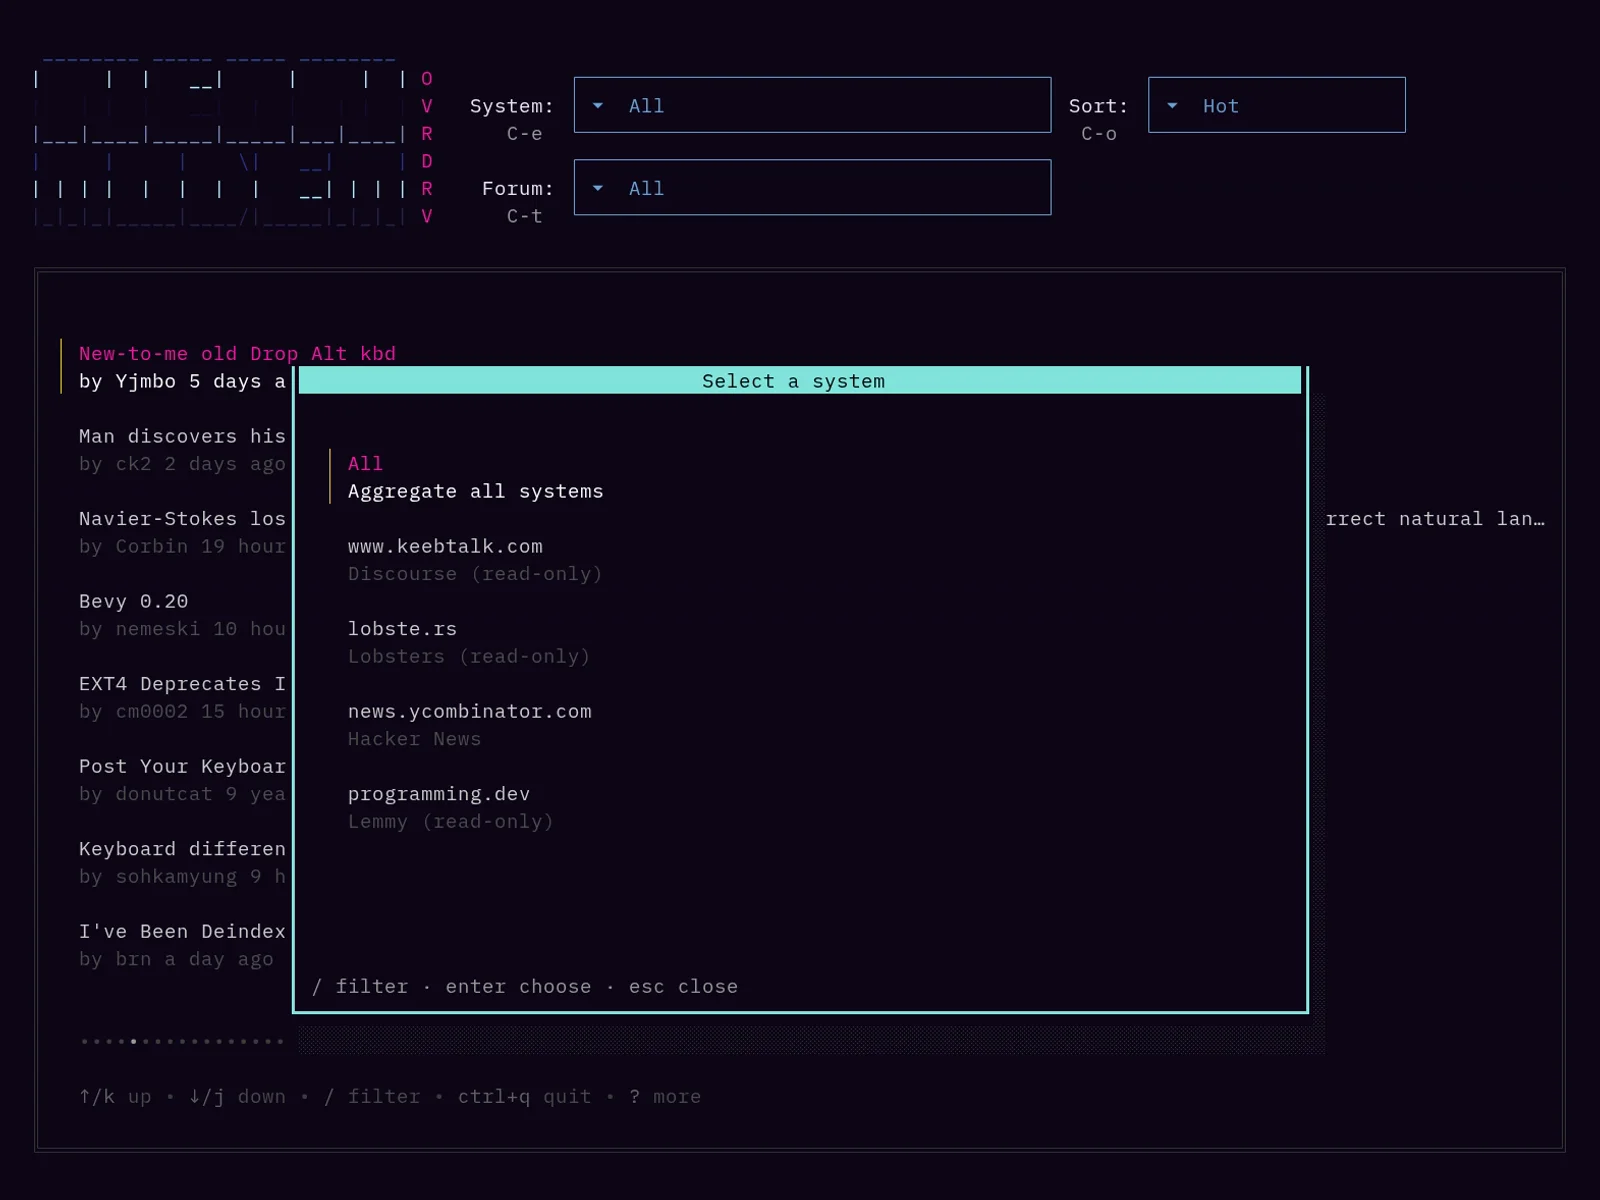Click the 'Forum:' label
The width and height of the screenshot is (1600, 1200).
[x=517, y=188]
